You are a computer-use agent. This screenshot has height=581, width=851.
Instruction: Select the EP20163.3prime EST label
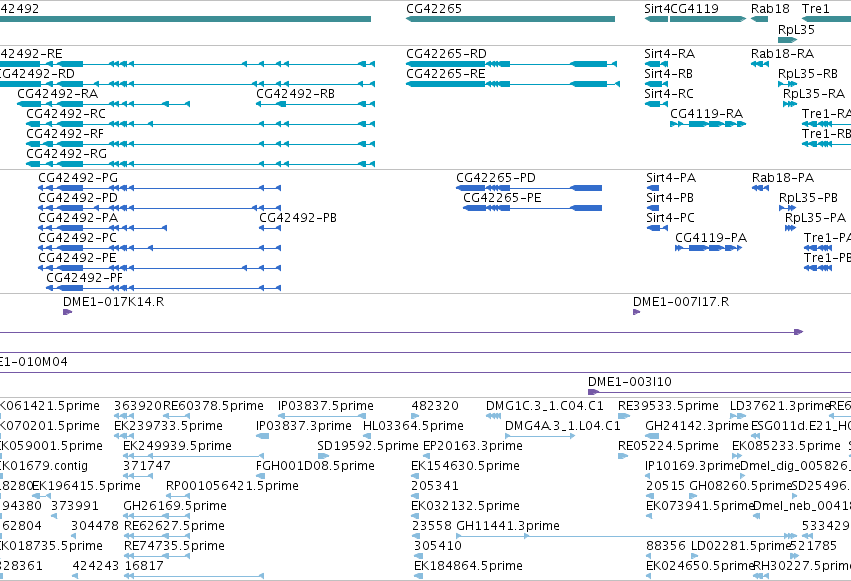click(x=473, y=446)
